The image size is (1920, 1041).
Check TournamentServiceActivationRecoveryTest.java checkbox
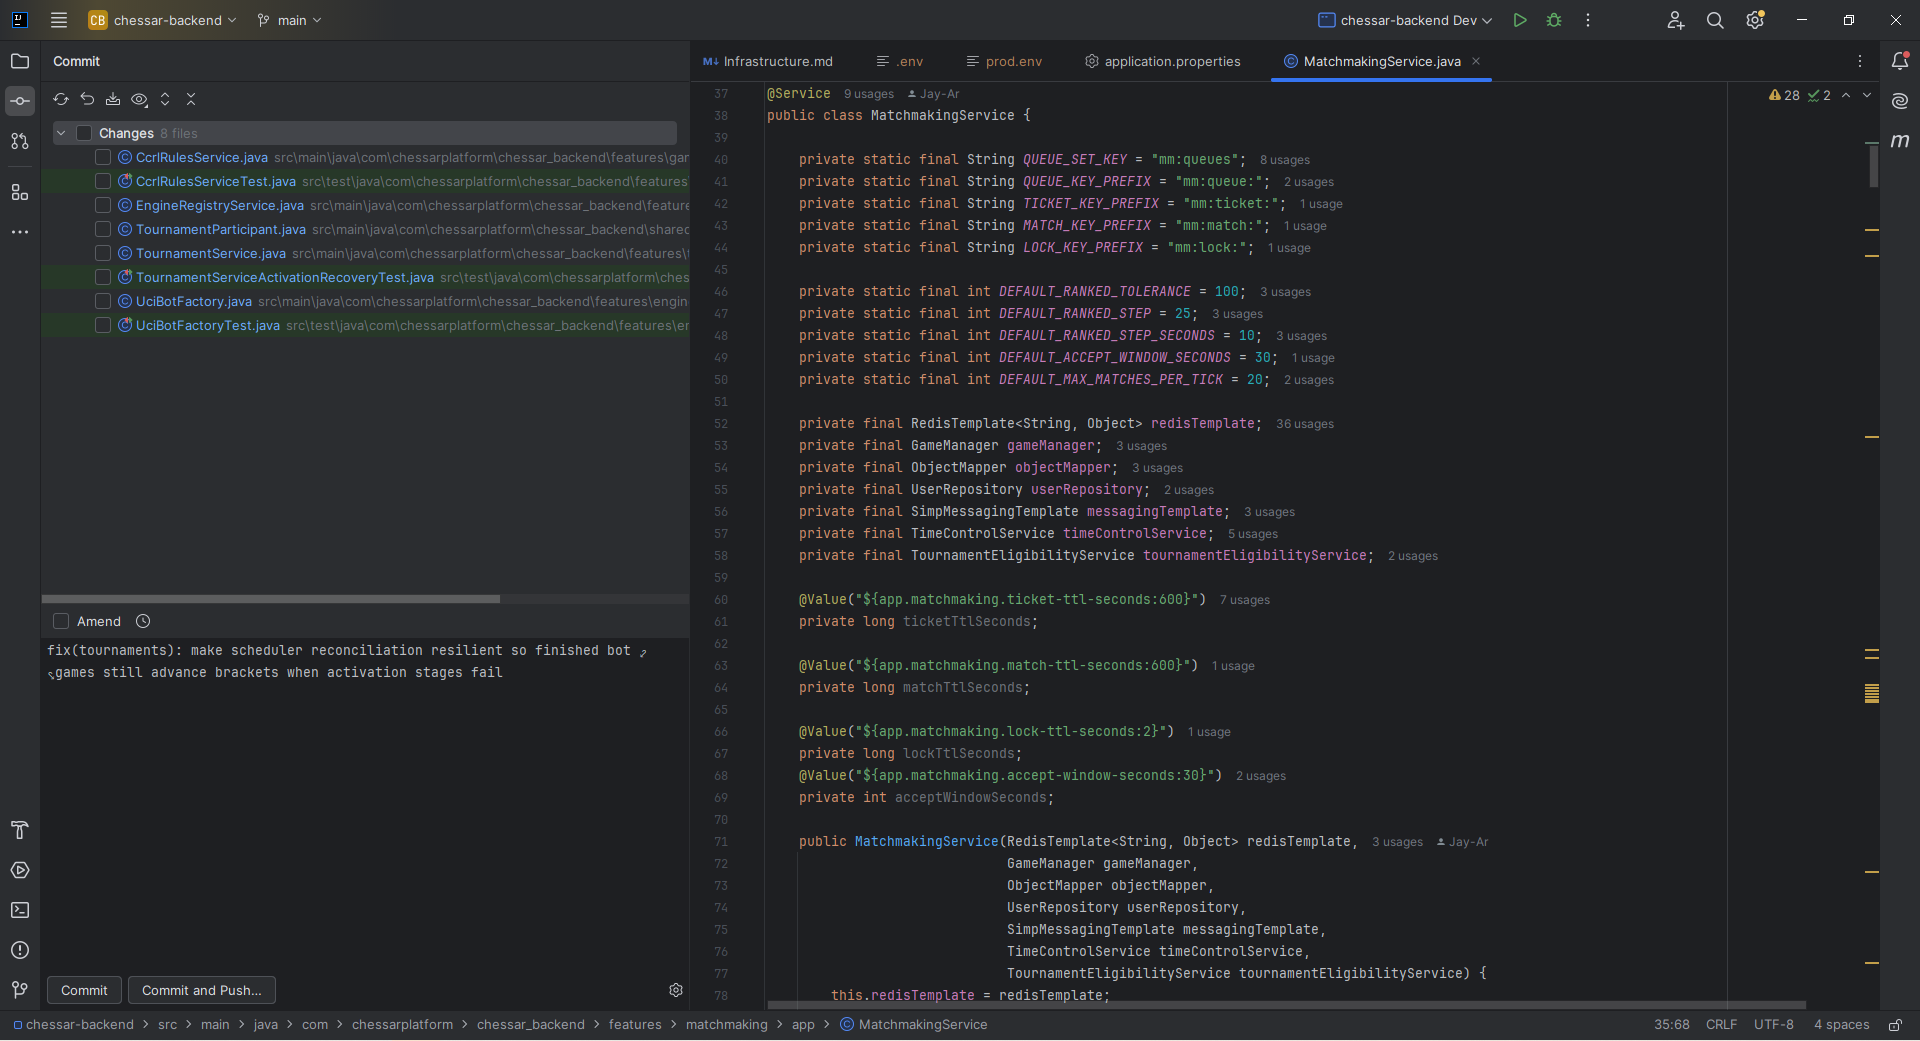click(x=103, y=277)
